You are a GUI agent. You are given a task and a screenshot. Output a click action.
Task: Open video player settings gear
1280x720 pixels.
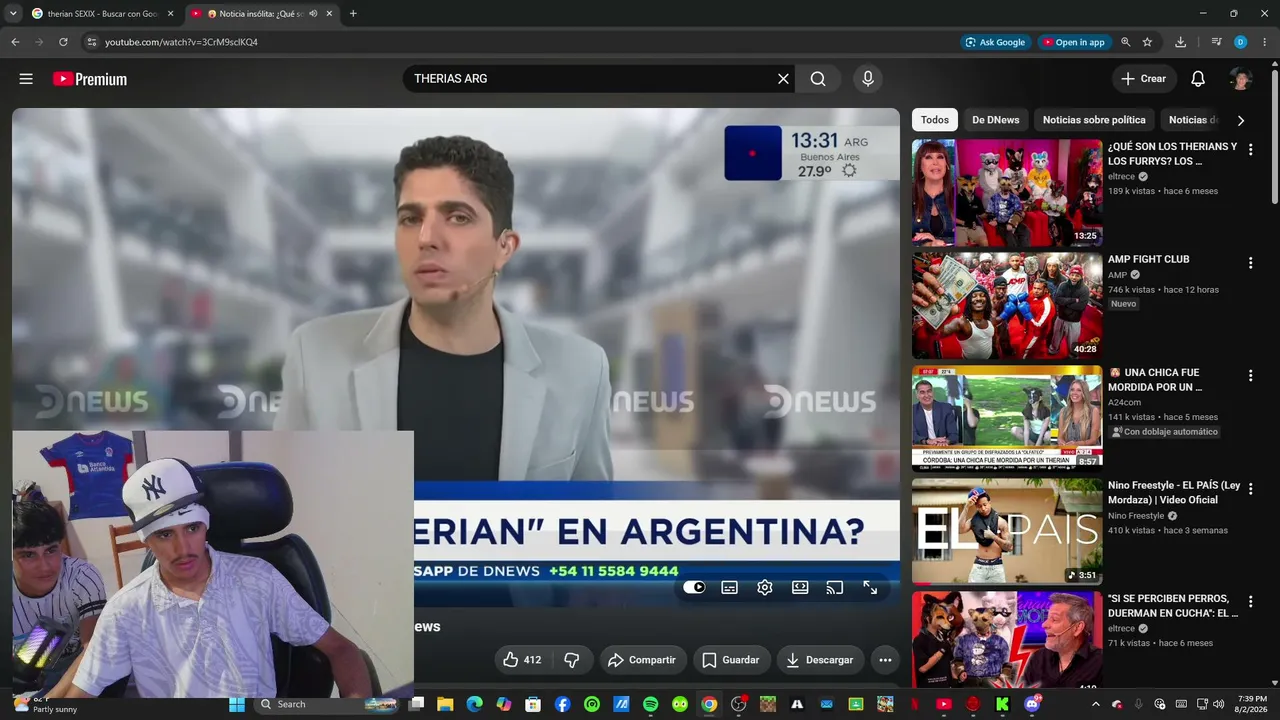click(765, 588)
